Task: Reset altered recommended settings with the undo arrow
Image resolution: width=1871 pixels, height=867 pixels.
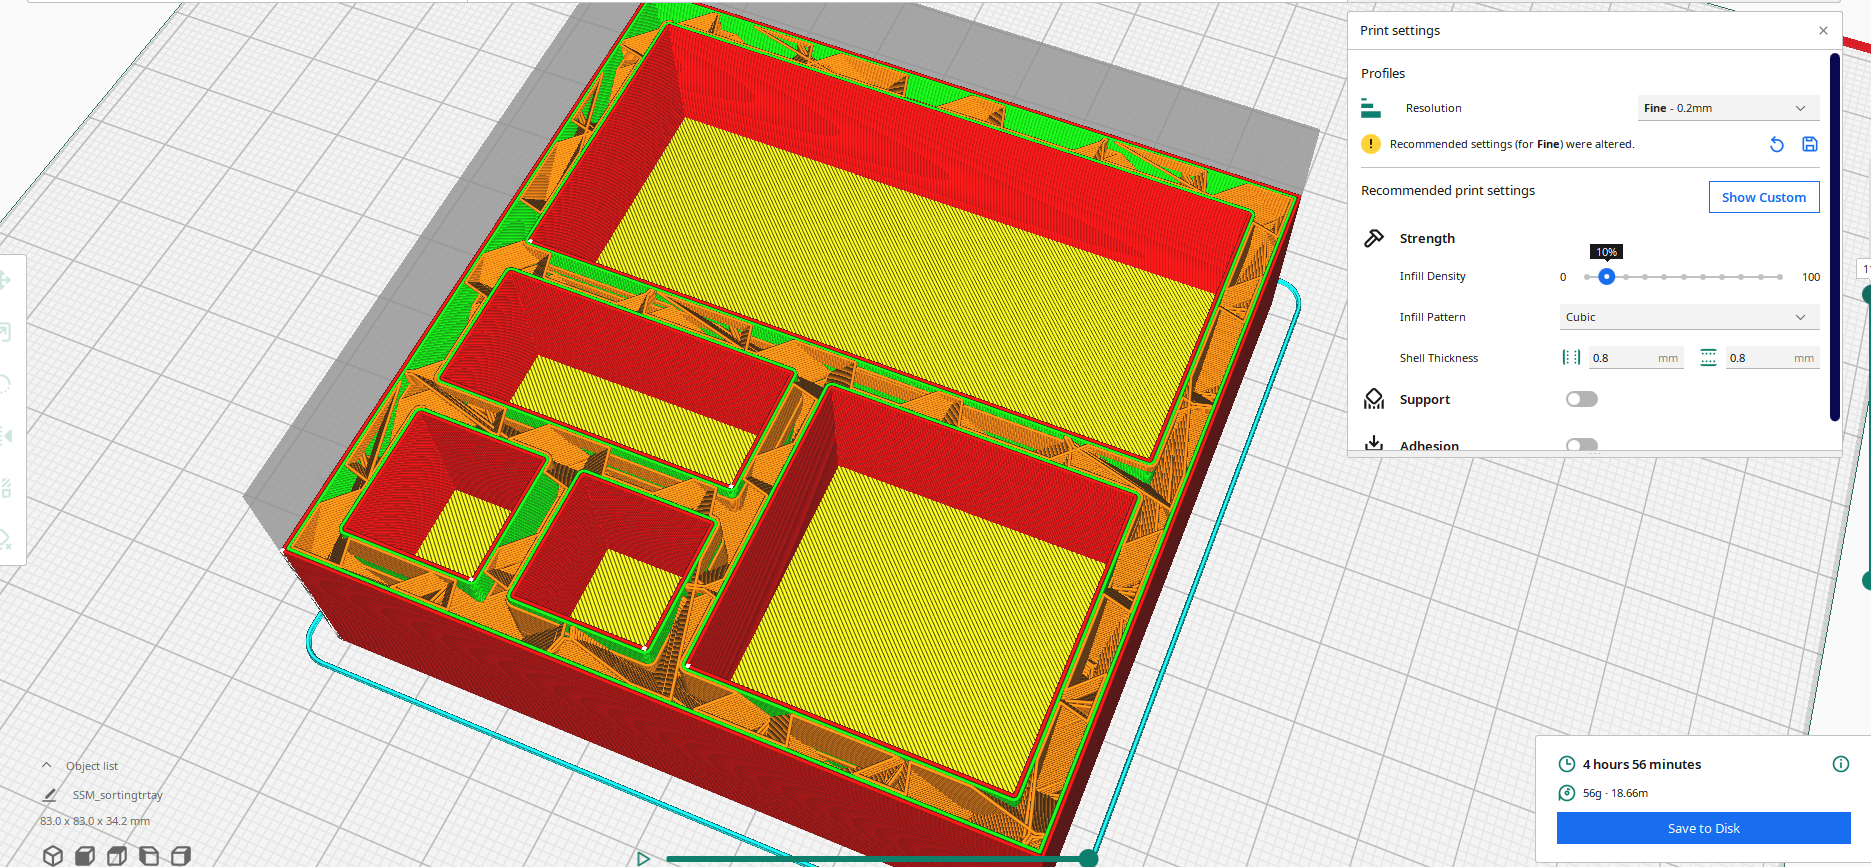Action: pyautogui.click(x=1776, y=144)
